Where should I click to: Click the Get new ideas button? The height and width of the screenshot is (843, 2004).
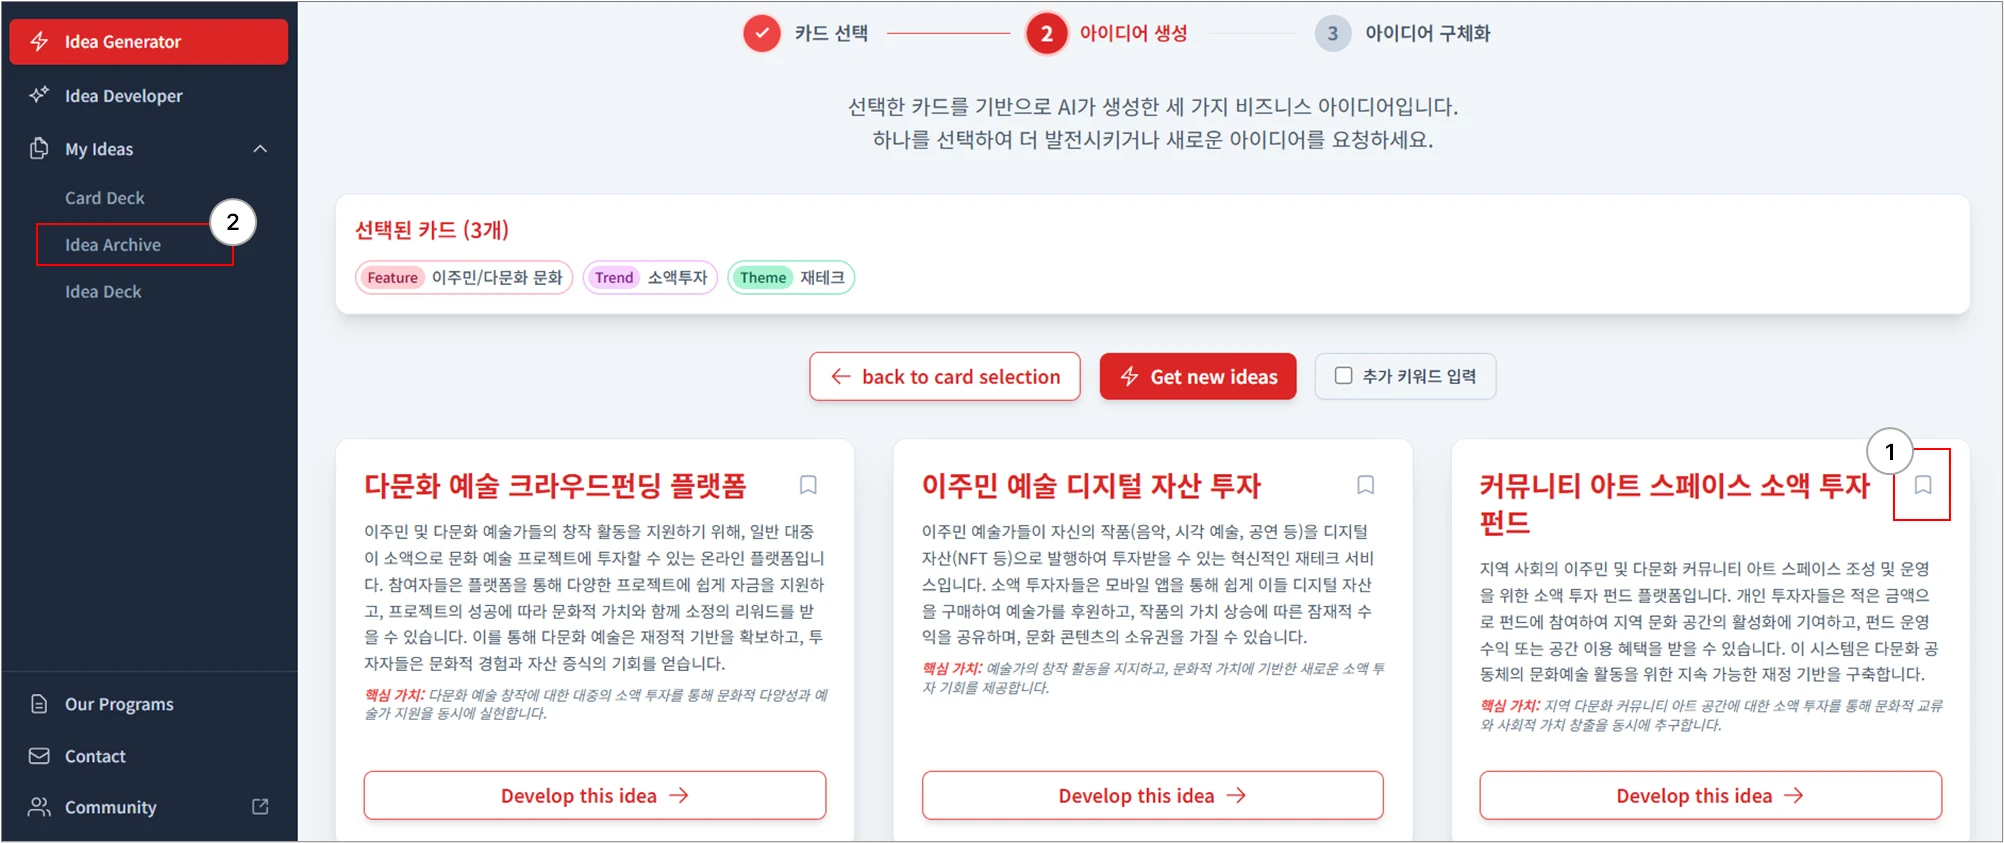1198,376
